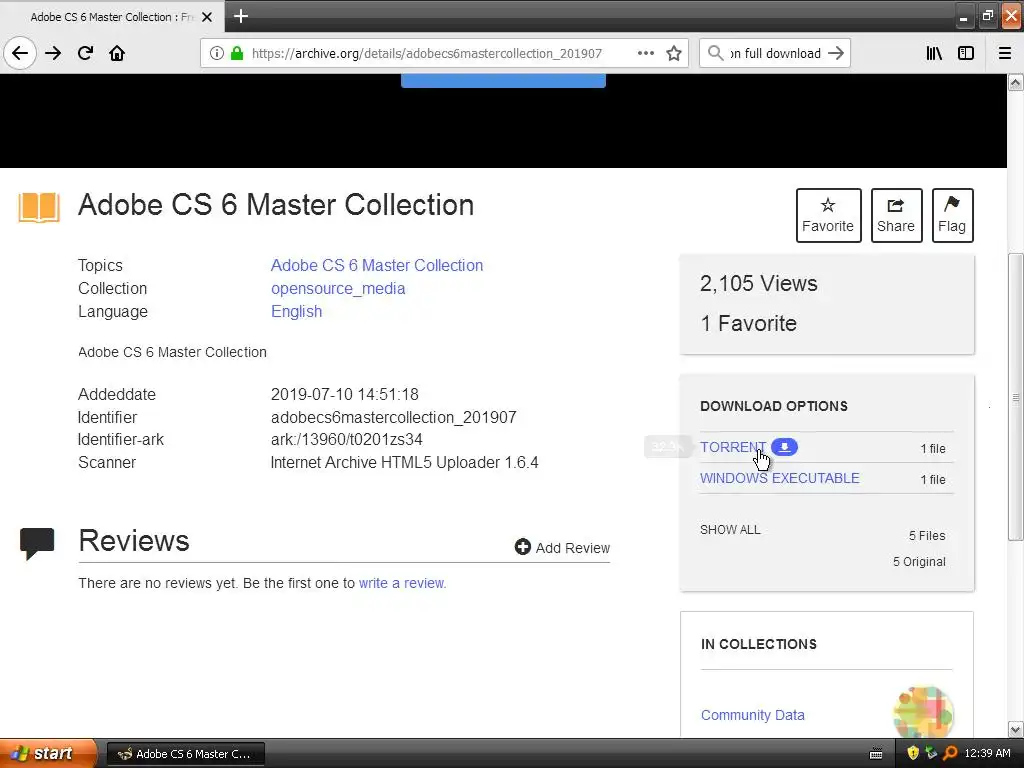This screenshot has width=1024, height=768.
Task: Open page actions three-dot menu
Action: pos(646,53)
